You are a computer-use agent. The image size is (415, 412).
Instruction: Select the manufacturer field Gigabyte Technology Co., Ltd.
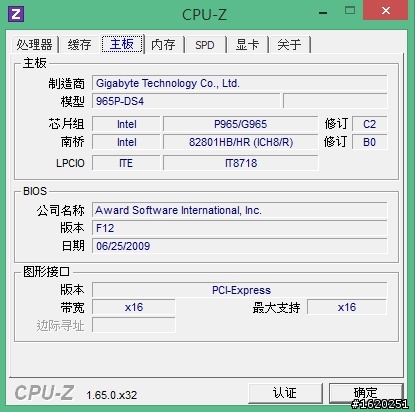[x=240, y=83]
